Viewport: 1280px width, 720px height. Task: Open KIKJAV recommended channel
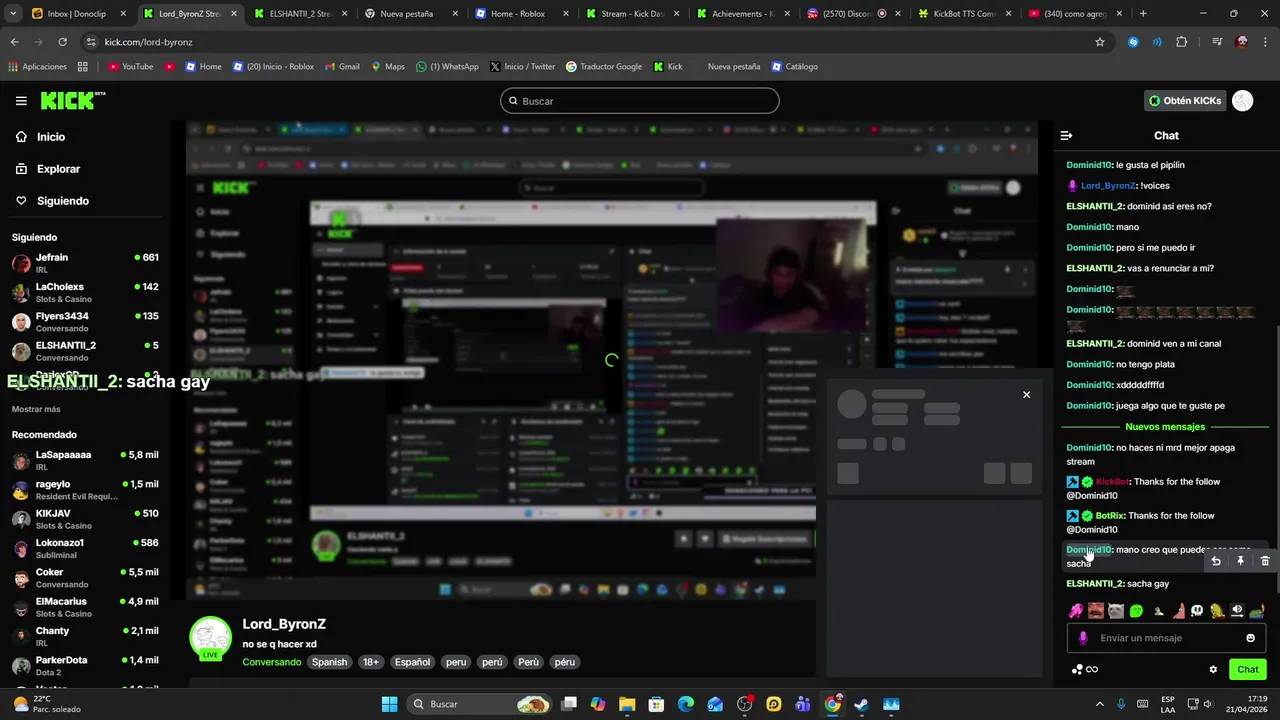85,519
